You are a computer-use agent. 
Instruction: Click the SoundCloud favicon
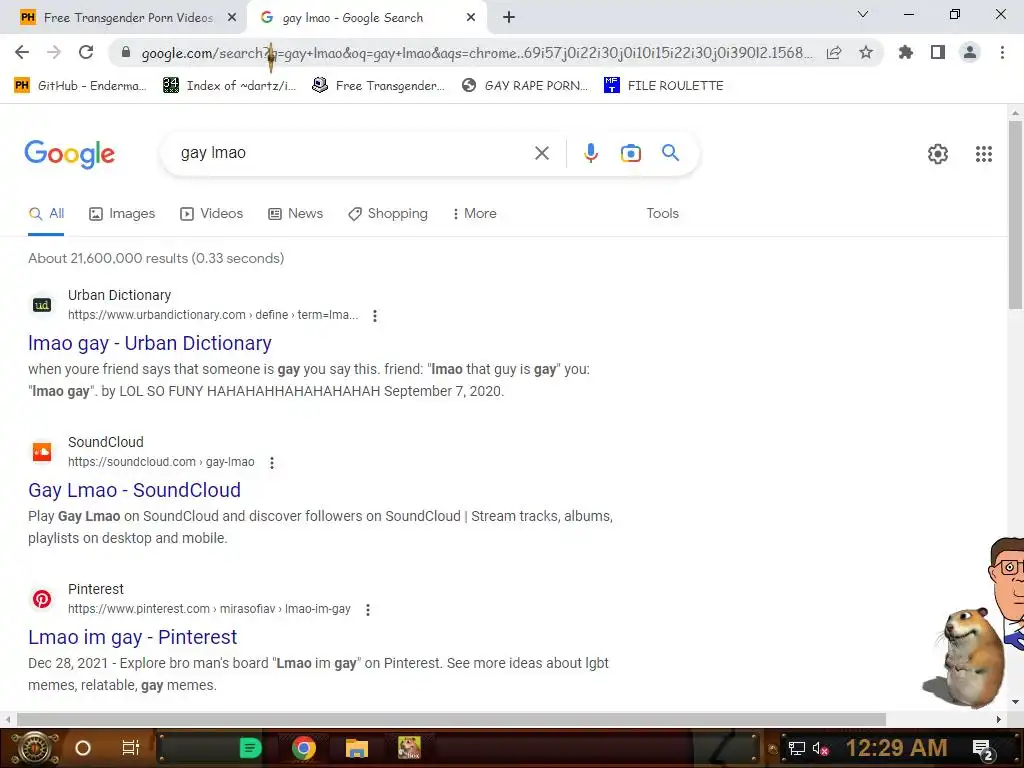42,452
